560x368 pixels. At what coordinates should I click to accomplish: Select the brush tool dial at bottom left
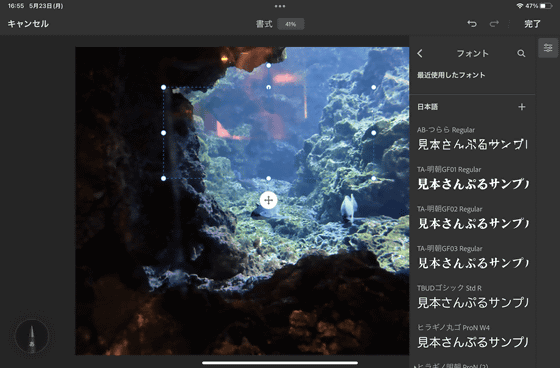point(32,336)
